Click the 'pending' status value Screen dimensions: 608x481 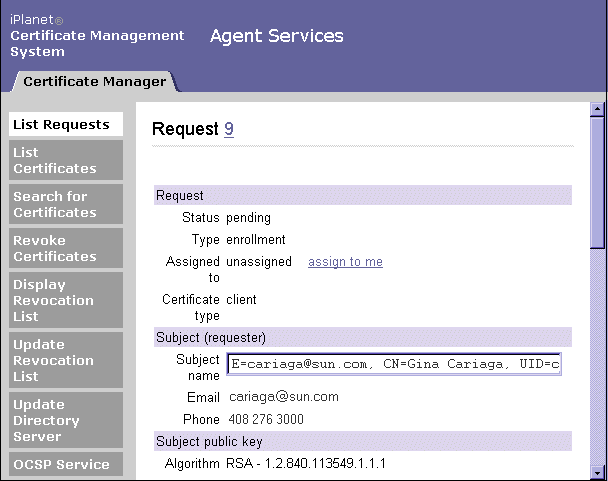coord(248,218)
